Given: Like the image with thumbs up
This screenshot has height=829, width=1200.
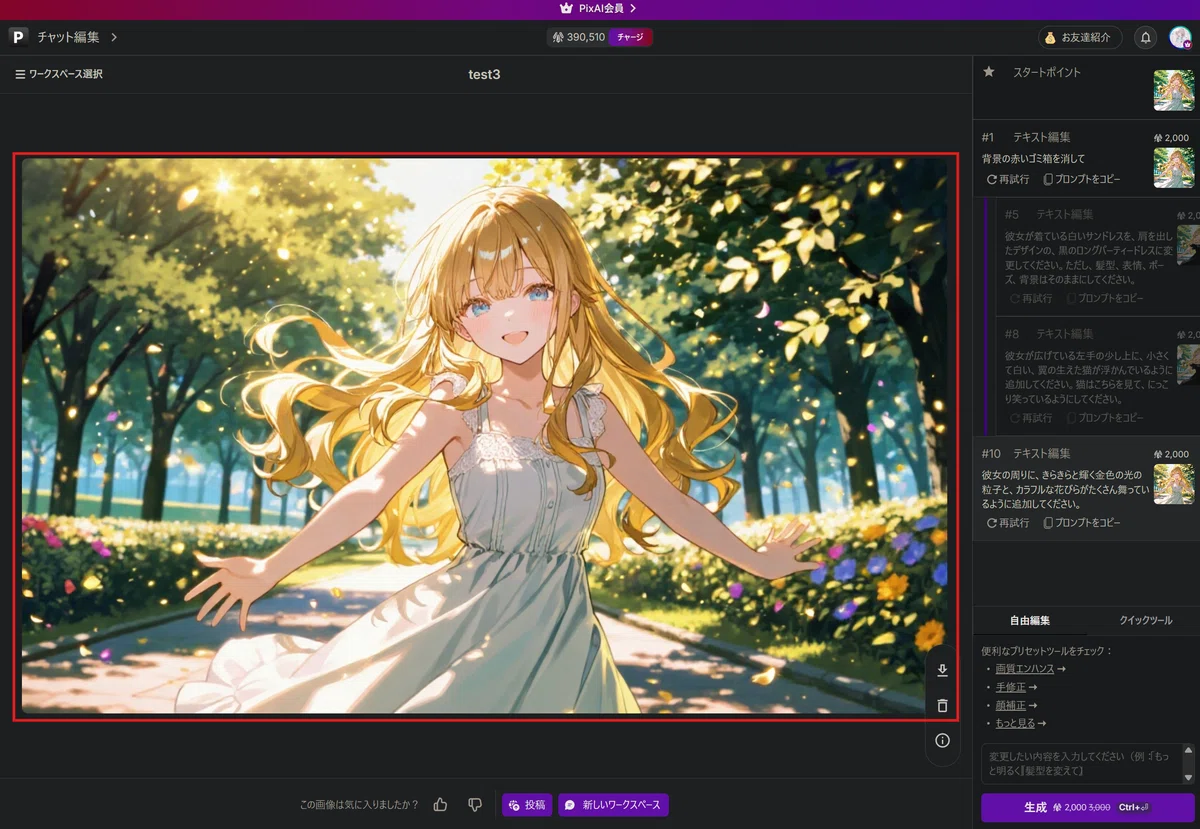Looking at the screenshot, I should [441, 805].
